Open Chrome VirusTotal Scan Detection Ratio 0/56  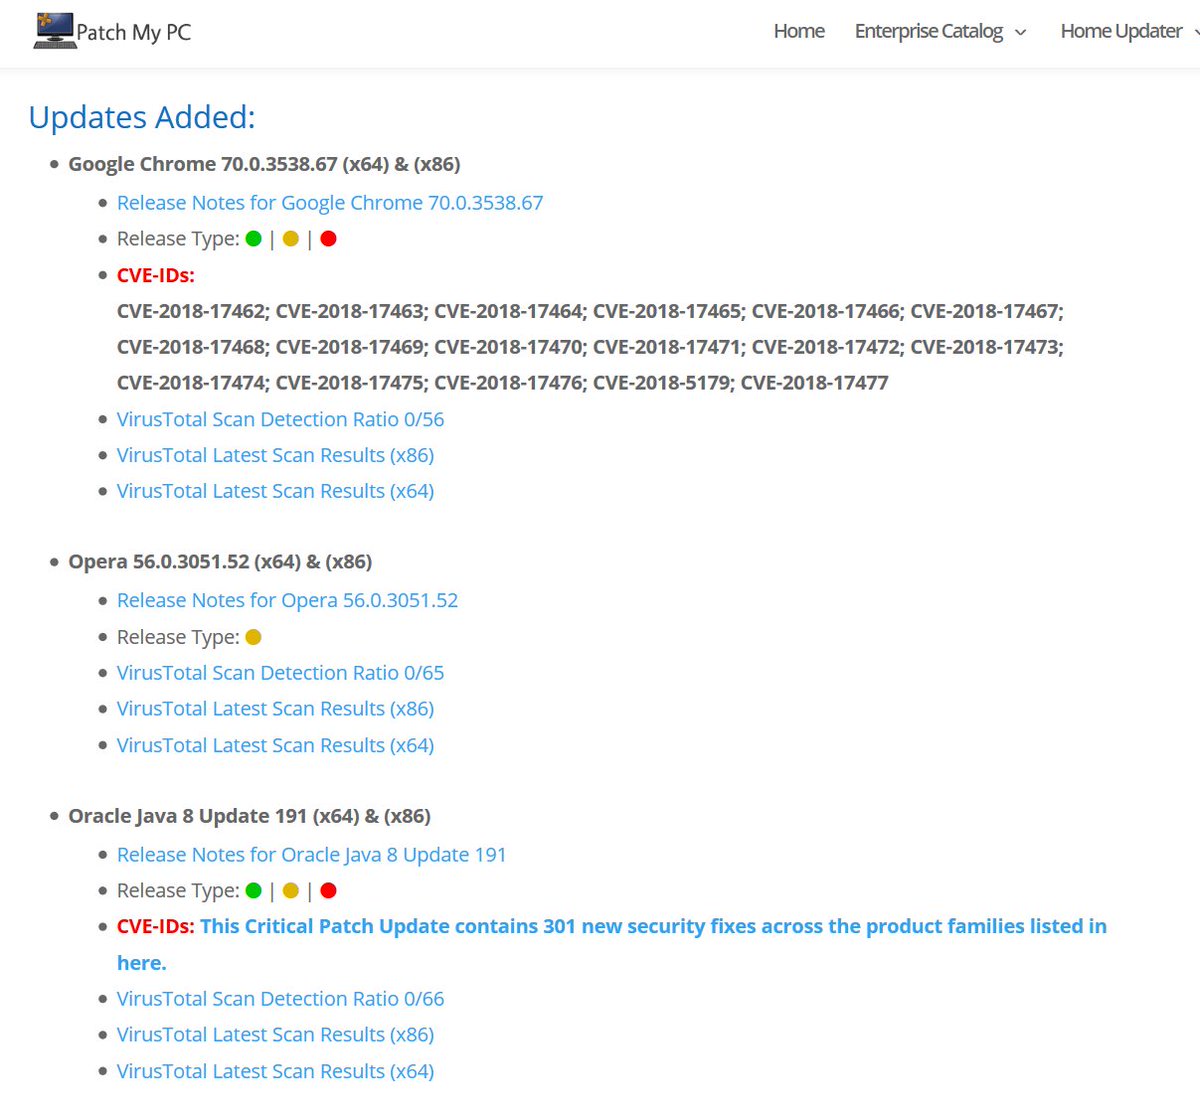click(x=280, y=419)
